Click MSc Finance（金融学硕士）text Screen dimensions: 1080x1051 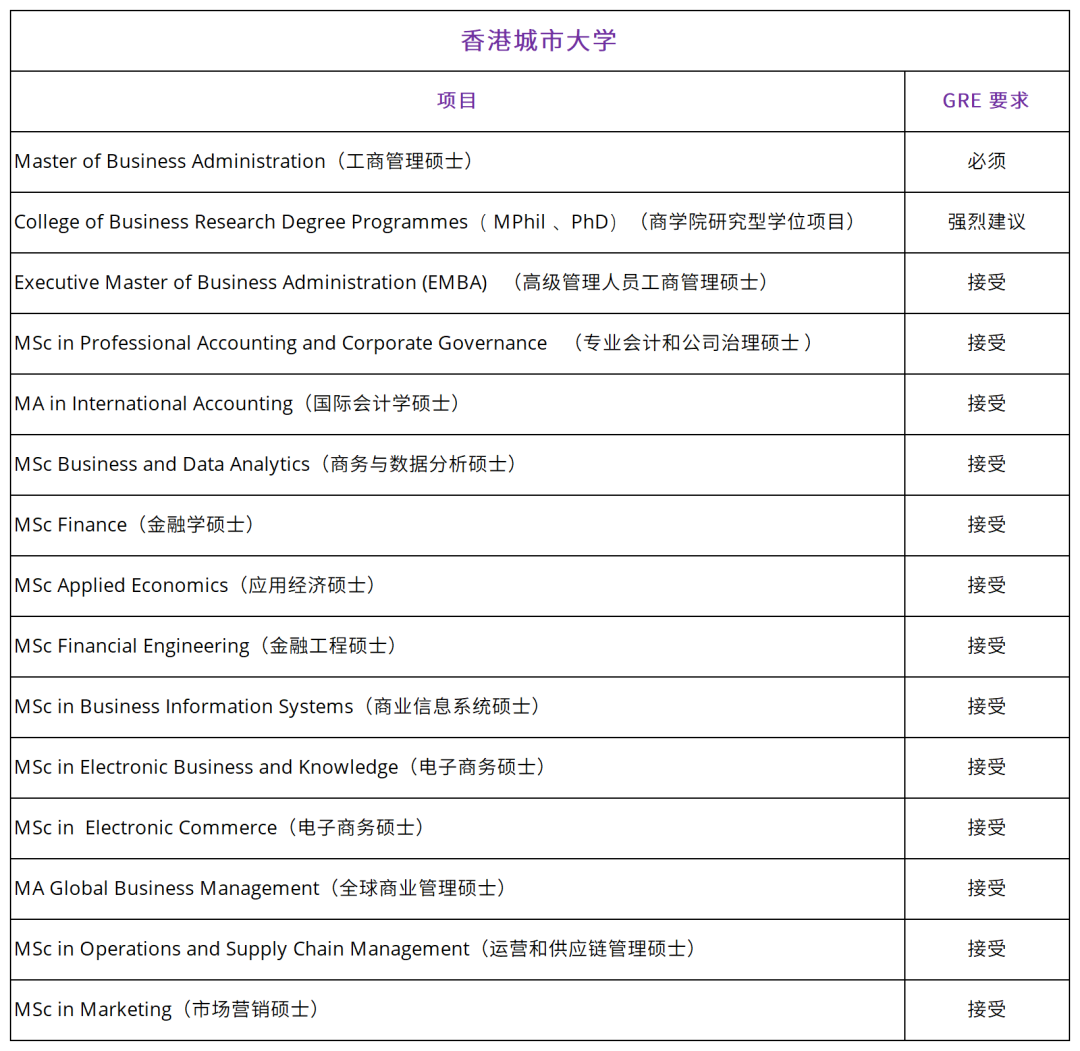click(x=135, y=525)
